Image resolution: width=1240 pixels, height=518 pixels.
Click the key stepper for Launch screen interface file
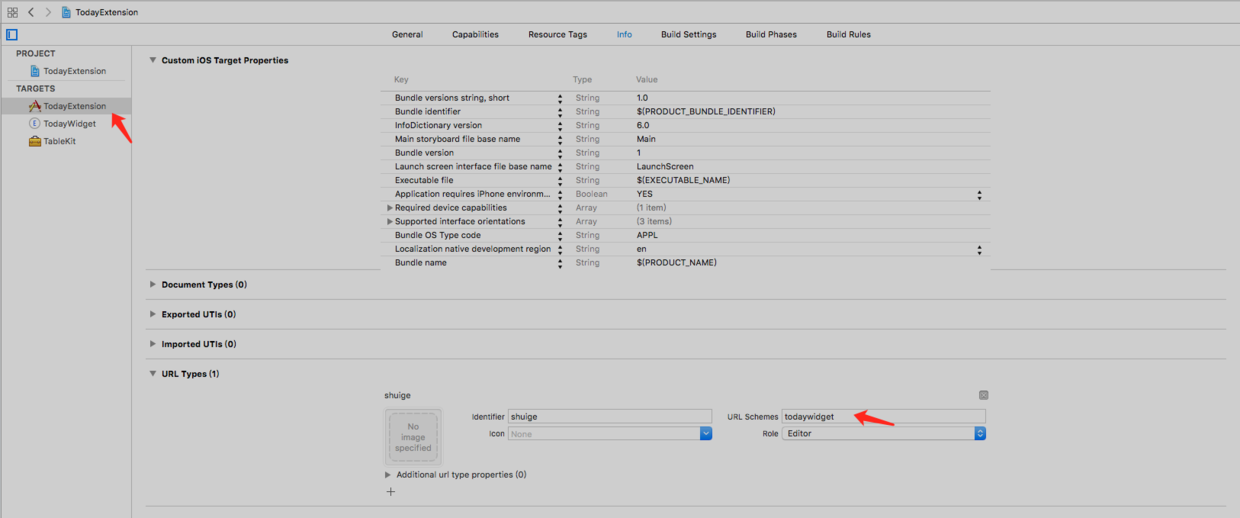tap(560, 167)
